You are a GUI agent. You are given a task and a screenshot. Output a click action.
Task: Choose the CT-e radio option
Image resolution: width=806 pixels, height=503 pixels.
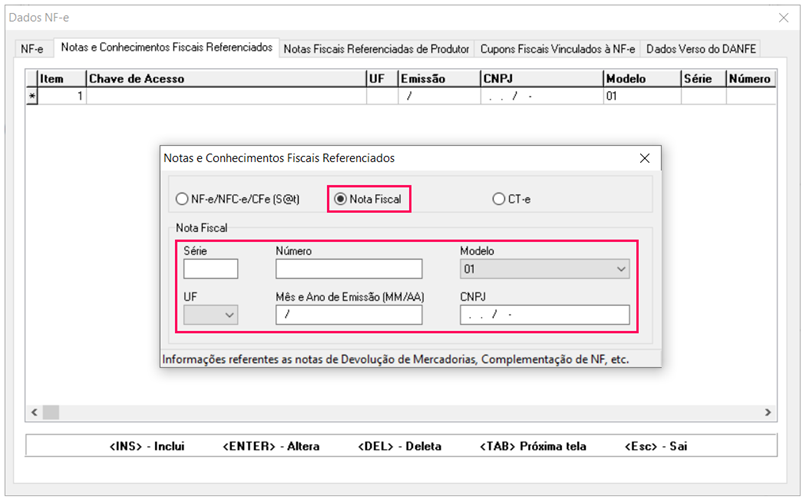coord(499,199)
